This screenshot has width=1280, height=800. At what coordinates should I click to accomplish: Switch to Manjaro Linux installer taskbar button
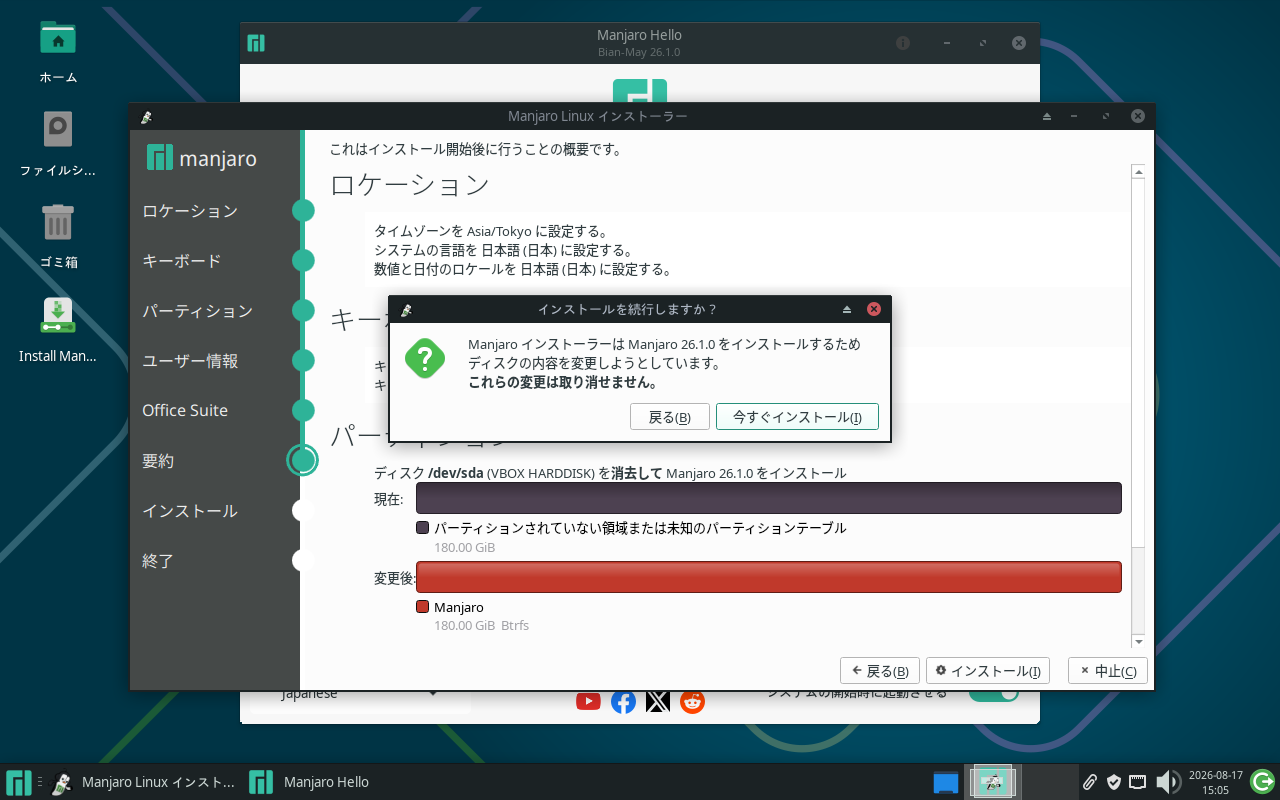[x=144, y=782]
